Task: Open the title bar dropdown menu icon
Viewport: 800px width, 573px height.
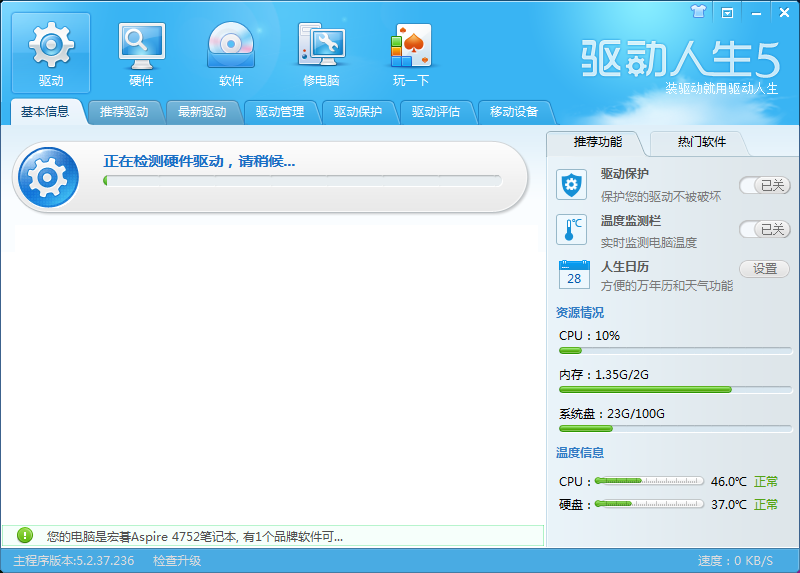Action: pyautogui.click(x=727, y=13)
